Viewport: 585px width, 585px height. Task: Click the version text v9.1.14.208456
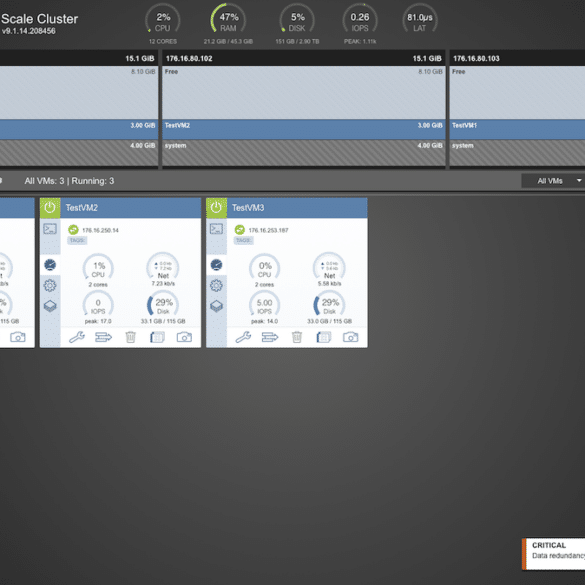click(28, 31)
